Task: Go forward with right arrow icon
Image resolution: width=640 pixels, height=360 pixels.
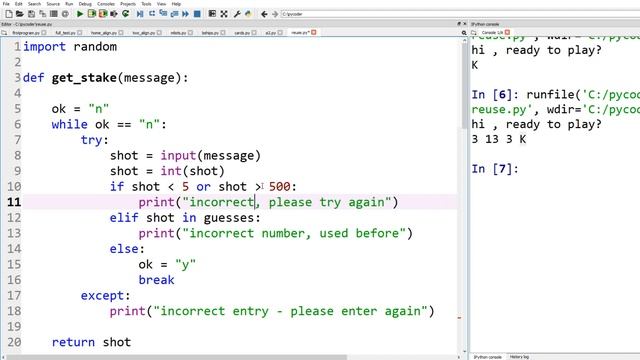Action: tap(275, 14)
